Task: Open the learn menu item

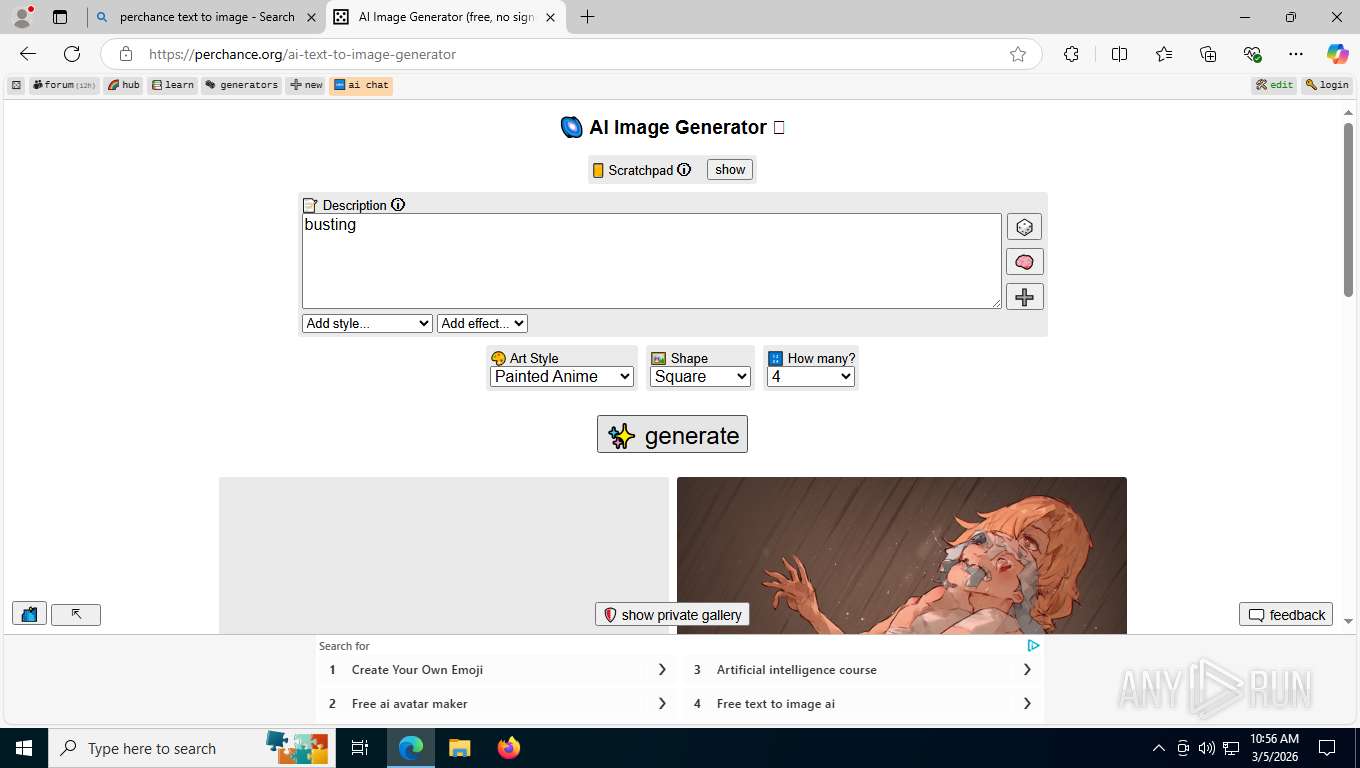Action: (173, 85)
